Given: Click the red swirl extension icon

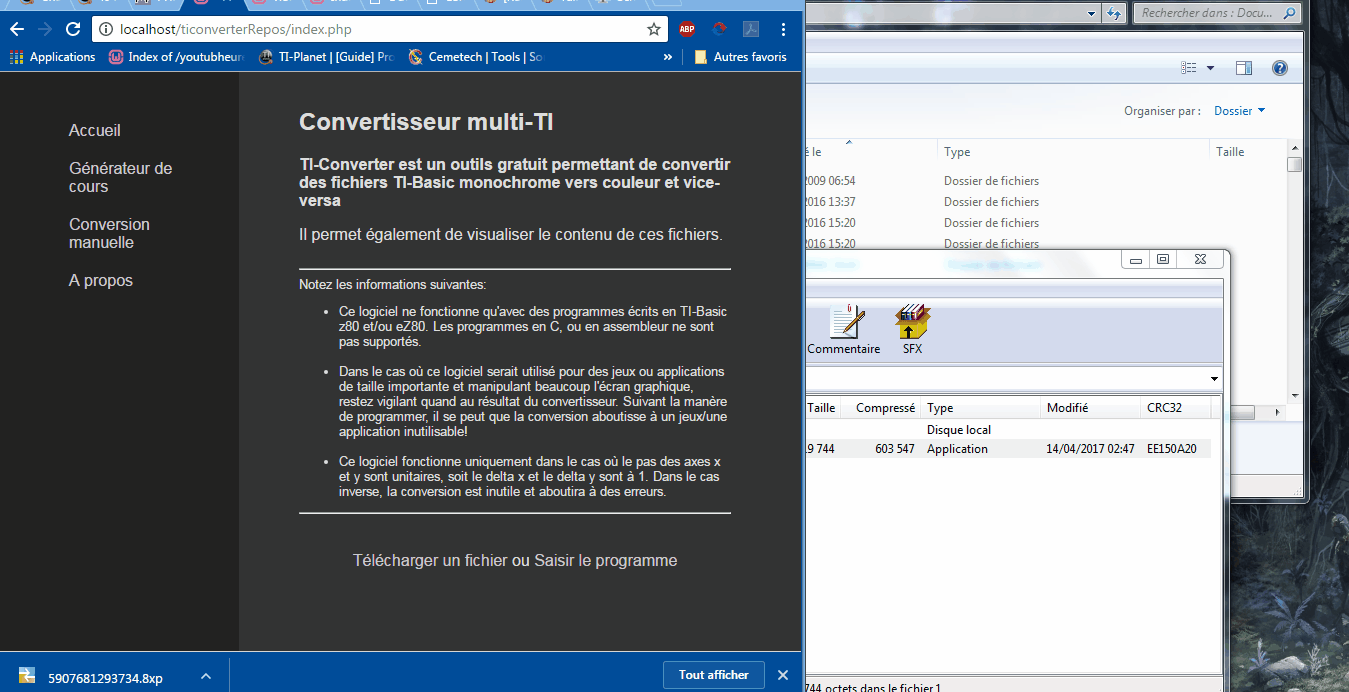Looking at the screenshot, I should point(718,30).
